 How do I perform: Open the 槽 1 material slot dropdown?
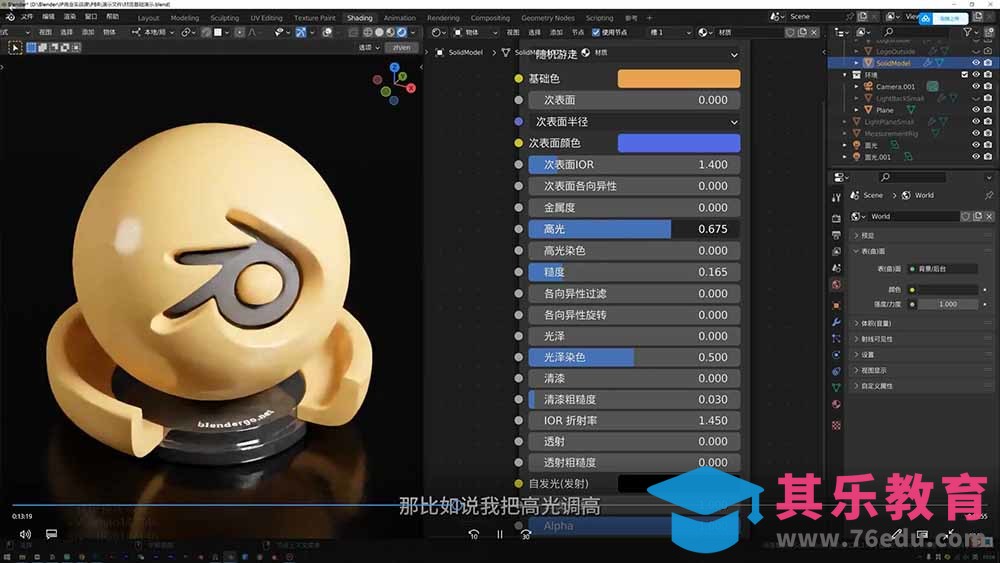pyautogui.click(x=669, y=32)
